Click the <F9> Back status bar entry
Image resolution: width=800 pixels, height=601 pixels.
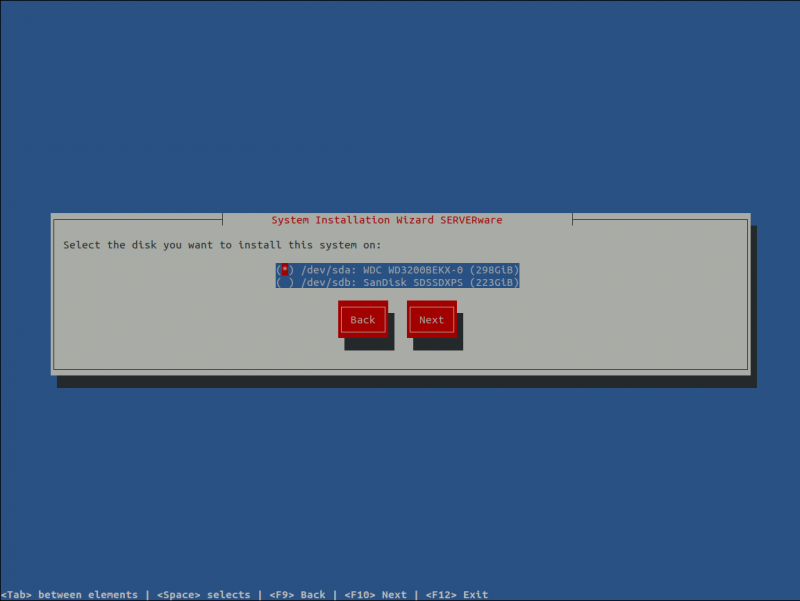click(x=295, y=594)
